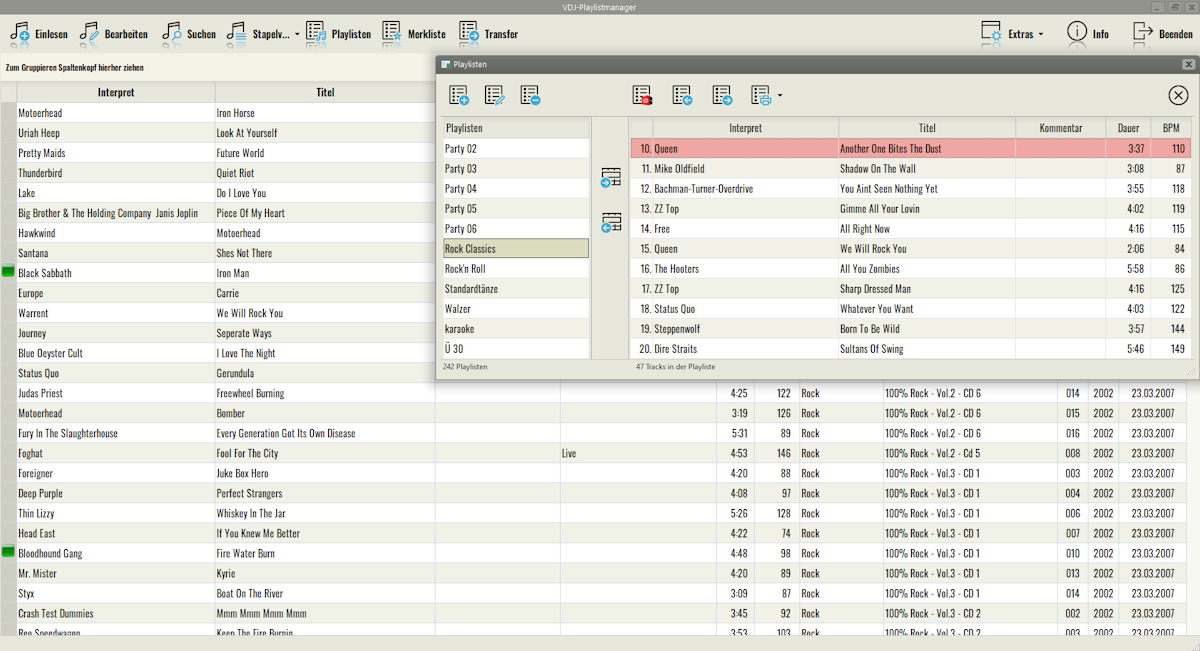Viewport: 1200px width, 651px height.
Task: Open the Einlesen import tool
Action: tap(39, 34)
